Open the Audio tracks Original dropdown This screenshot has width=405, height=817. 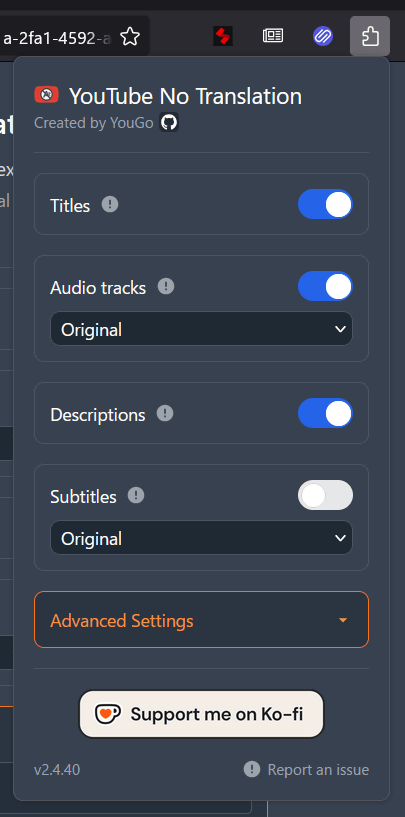point(201,329)
